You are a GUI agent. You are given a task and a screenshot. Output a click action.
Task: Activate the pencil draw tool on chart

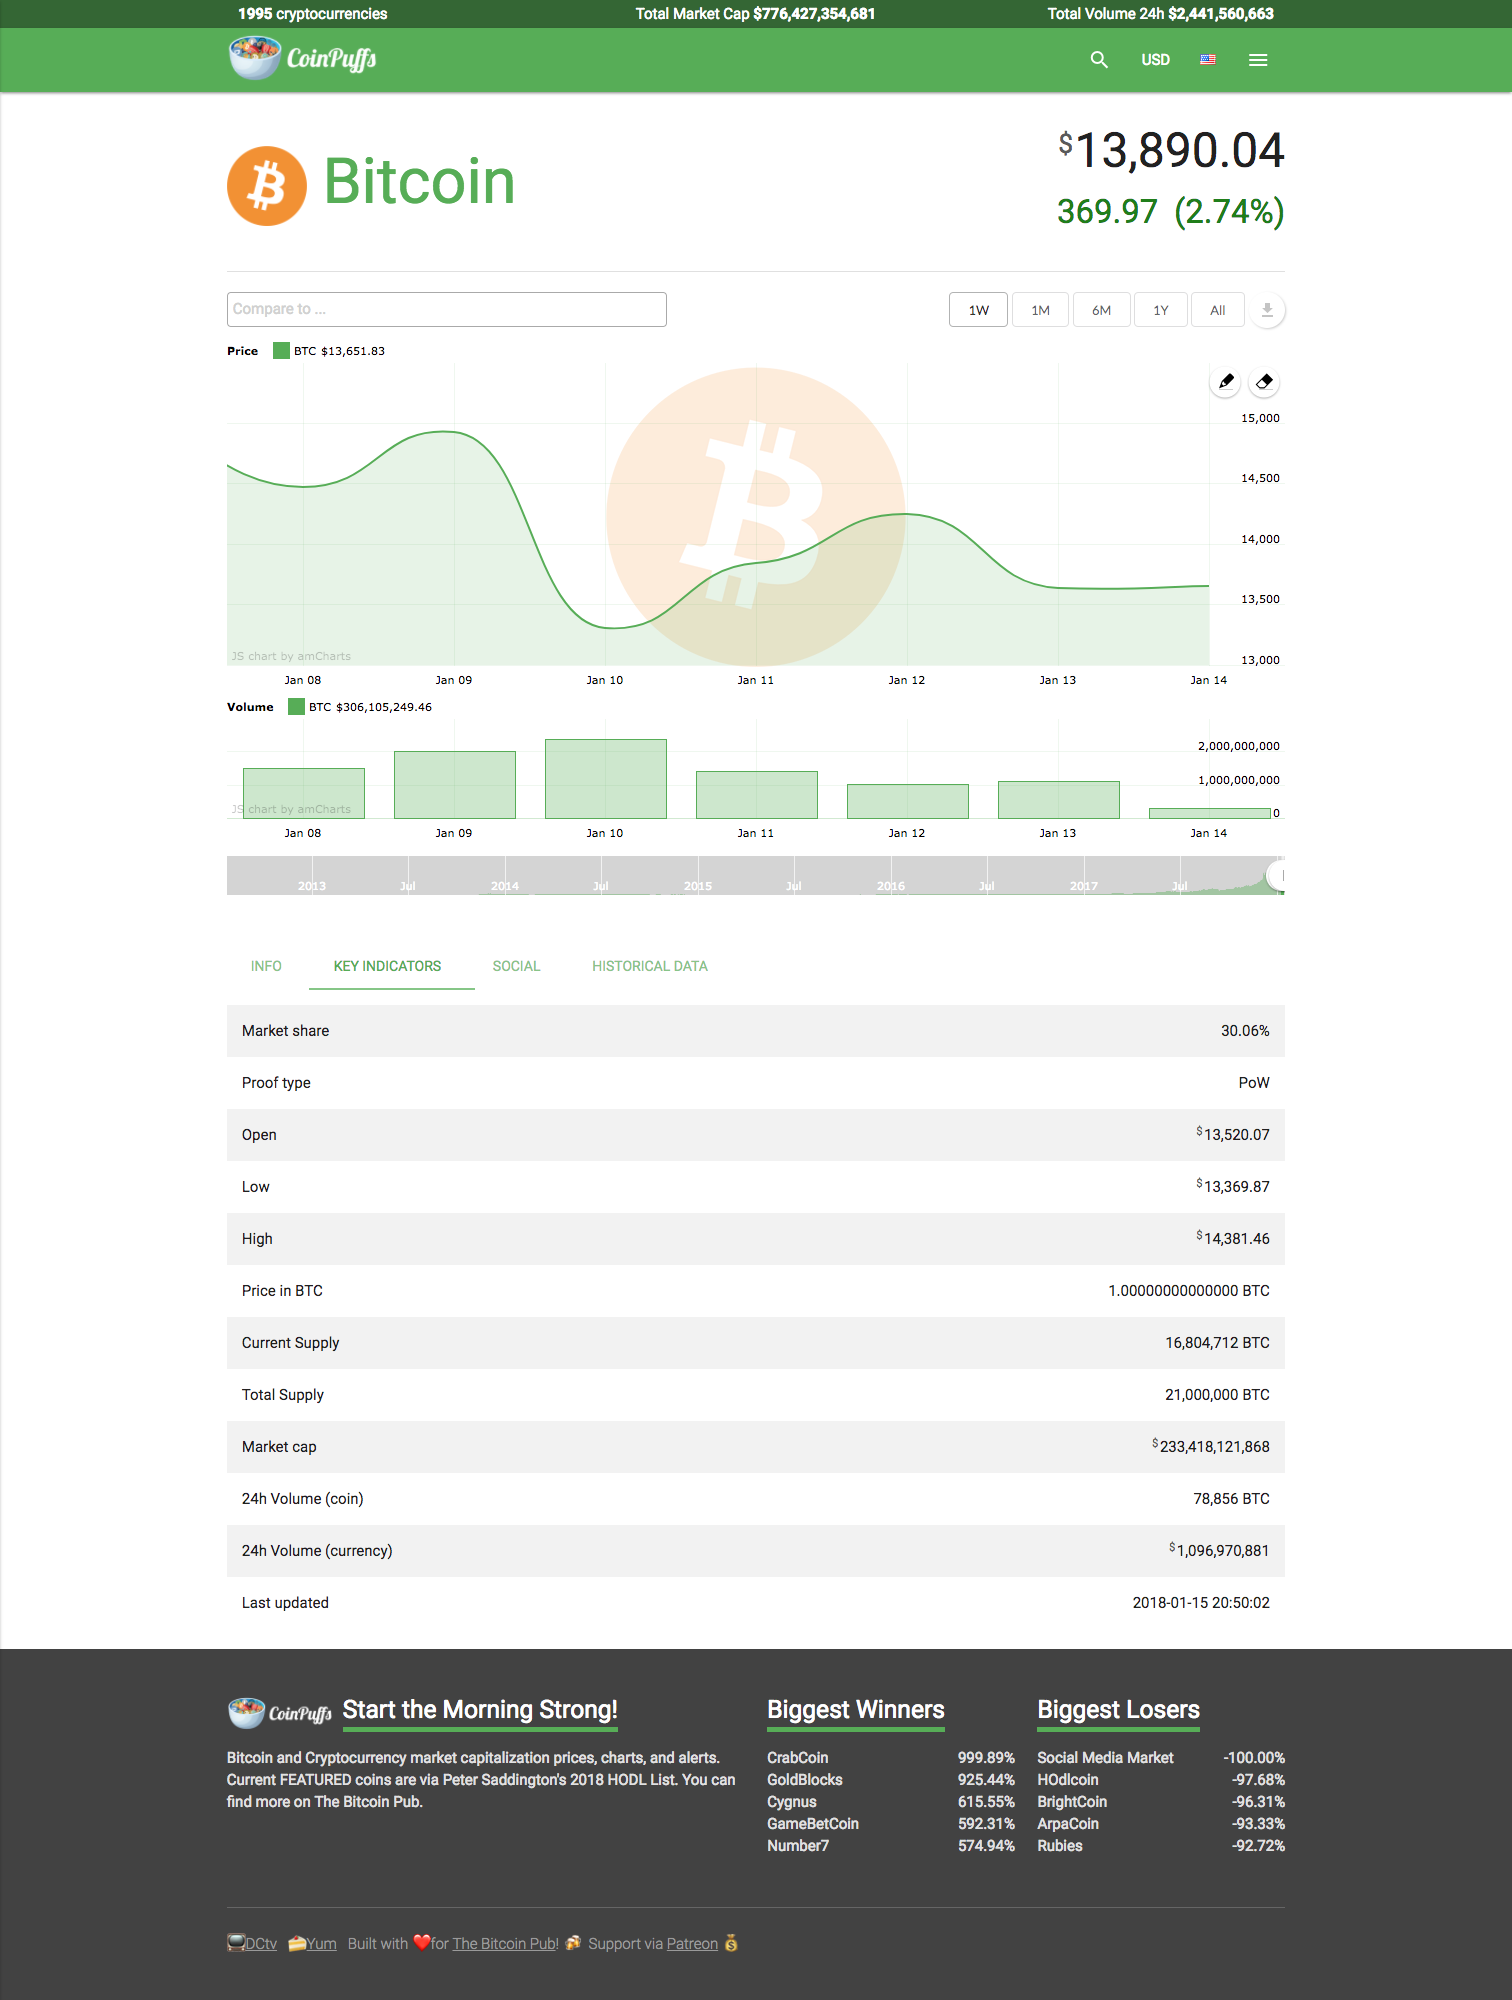click(x=1226, y=382)
